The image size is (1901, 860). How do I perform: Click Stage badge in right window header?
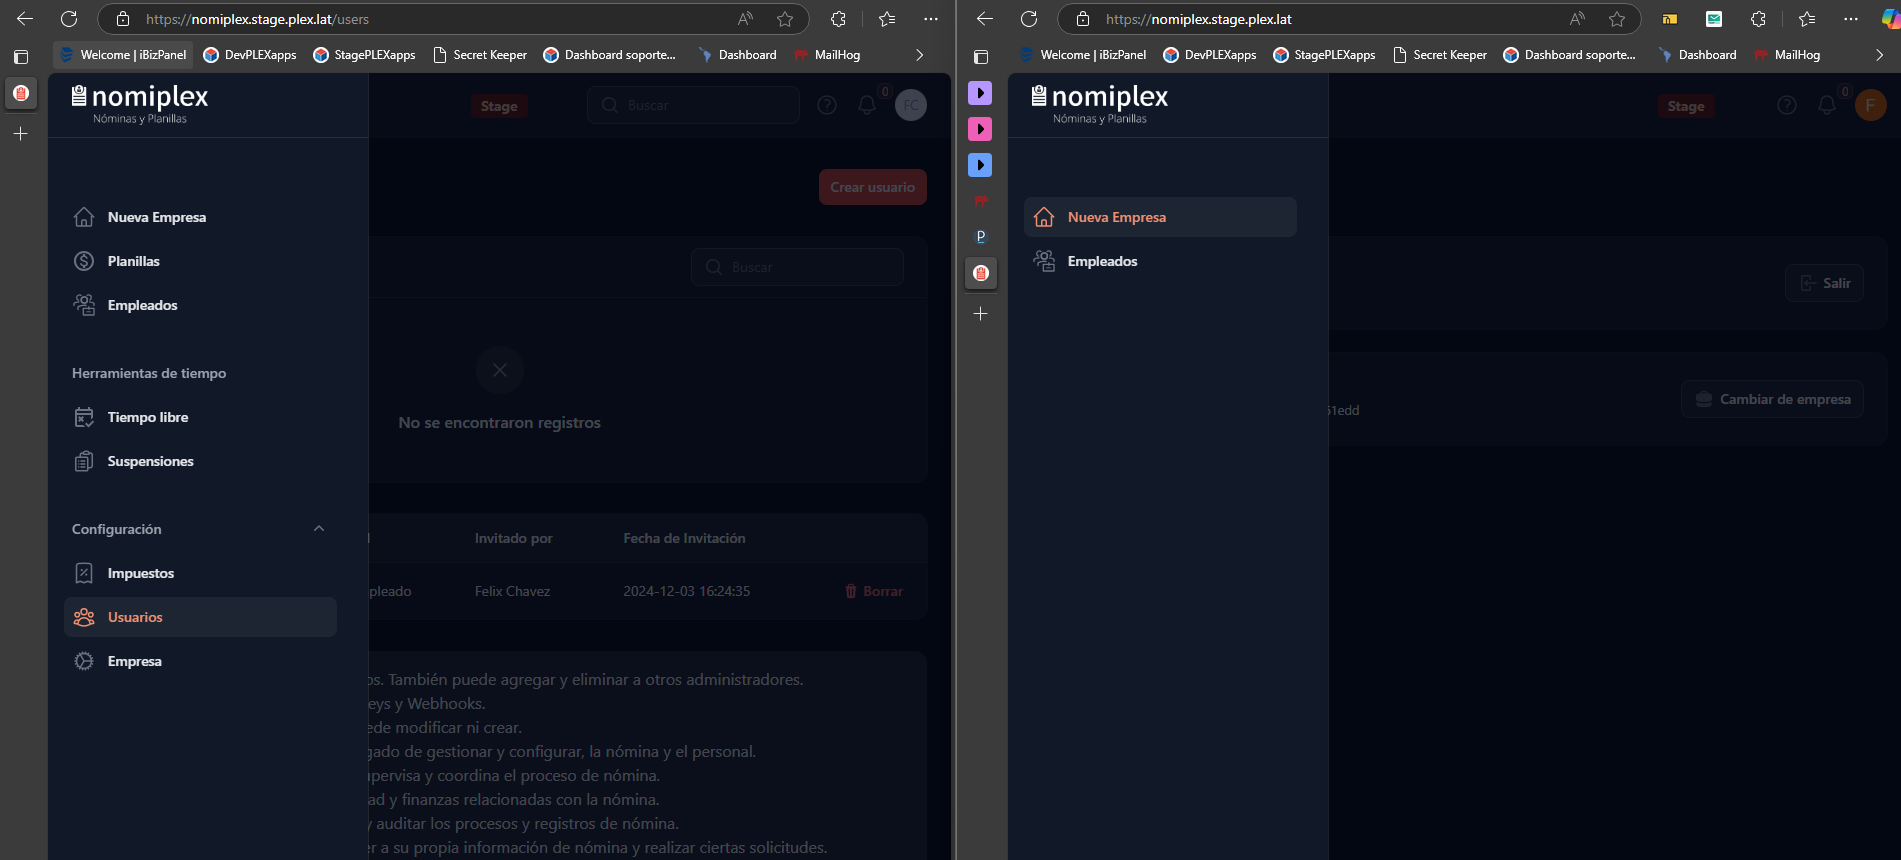point(1686,106)
